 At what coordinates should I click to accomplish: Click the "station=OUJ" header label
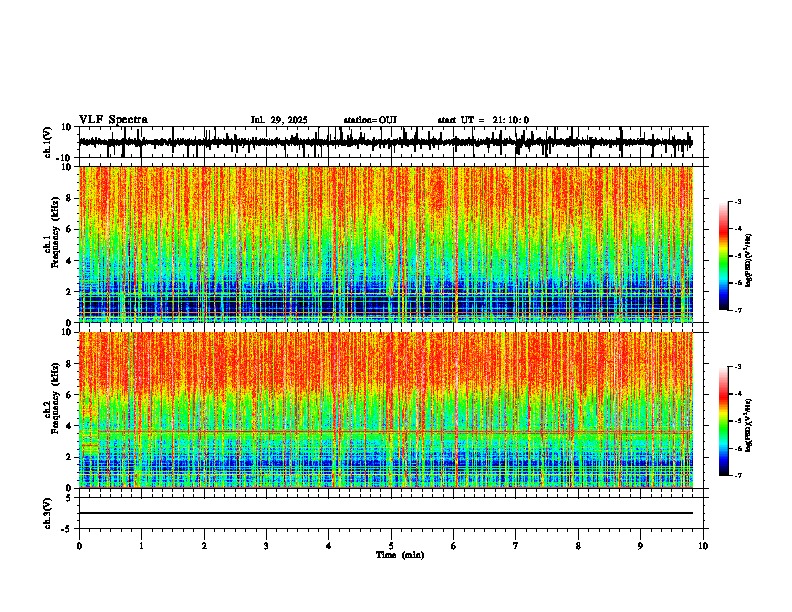point(370,120)
